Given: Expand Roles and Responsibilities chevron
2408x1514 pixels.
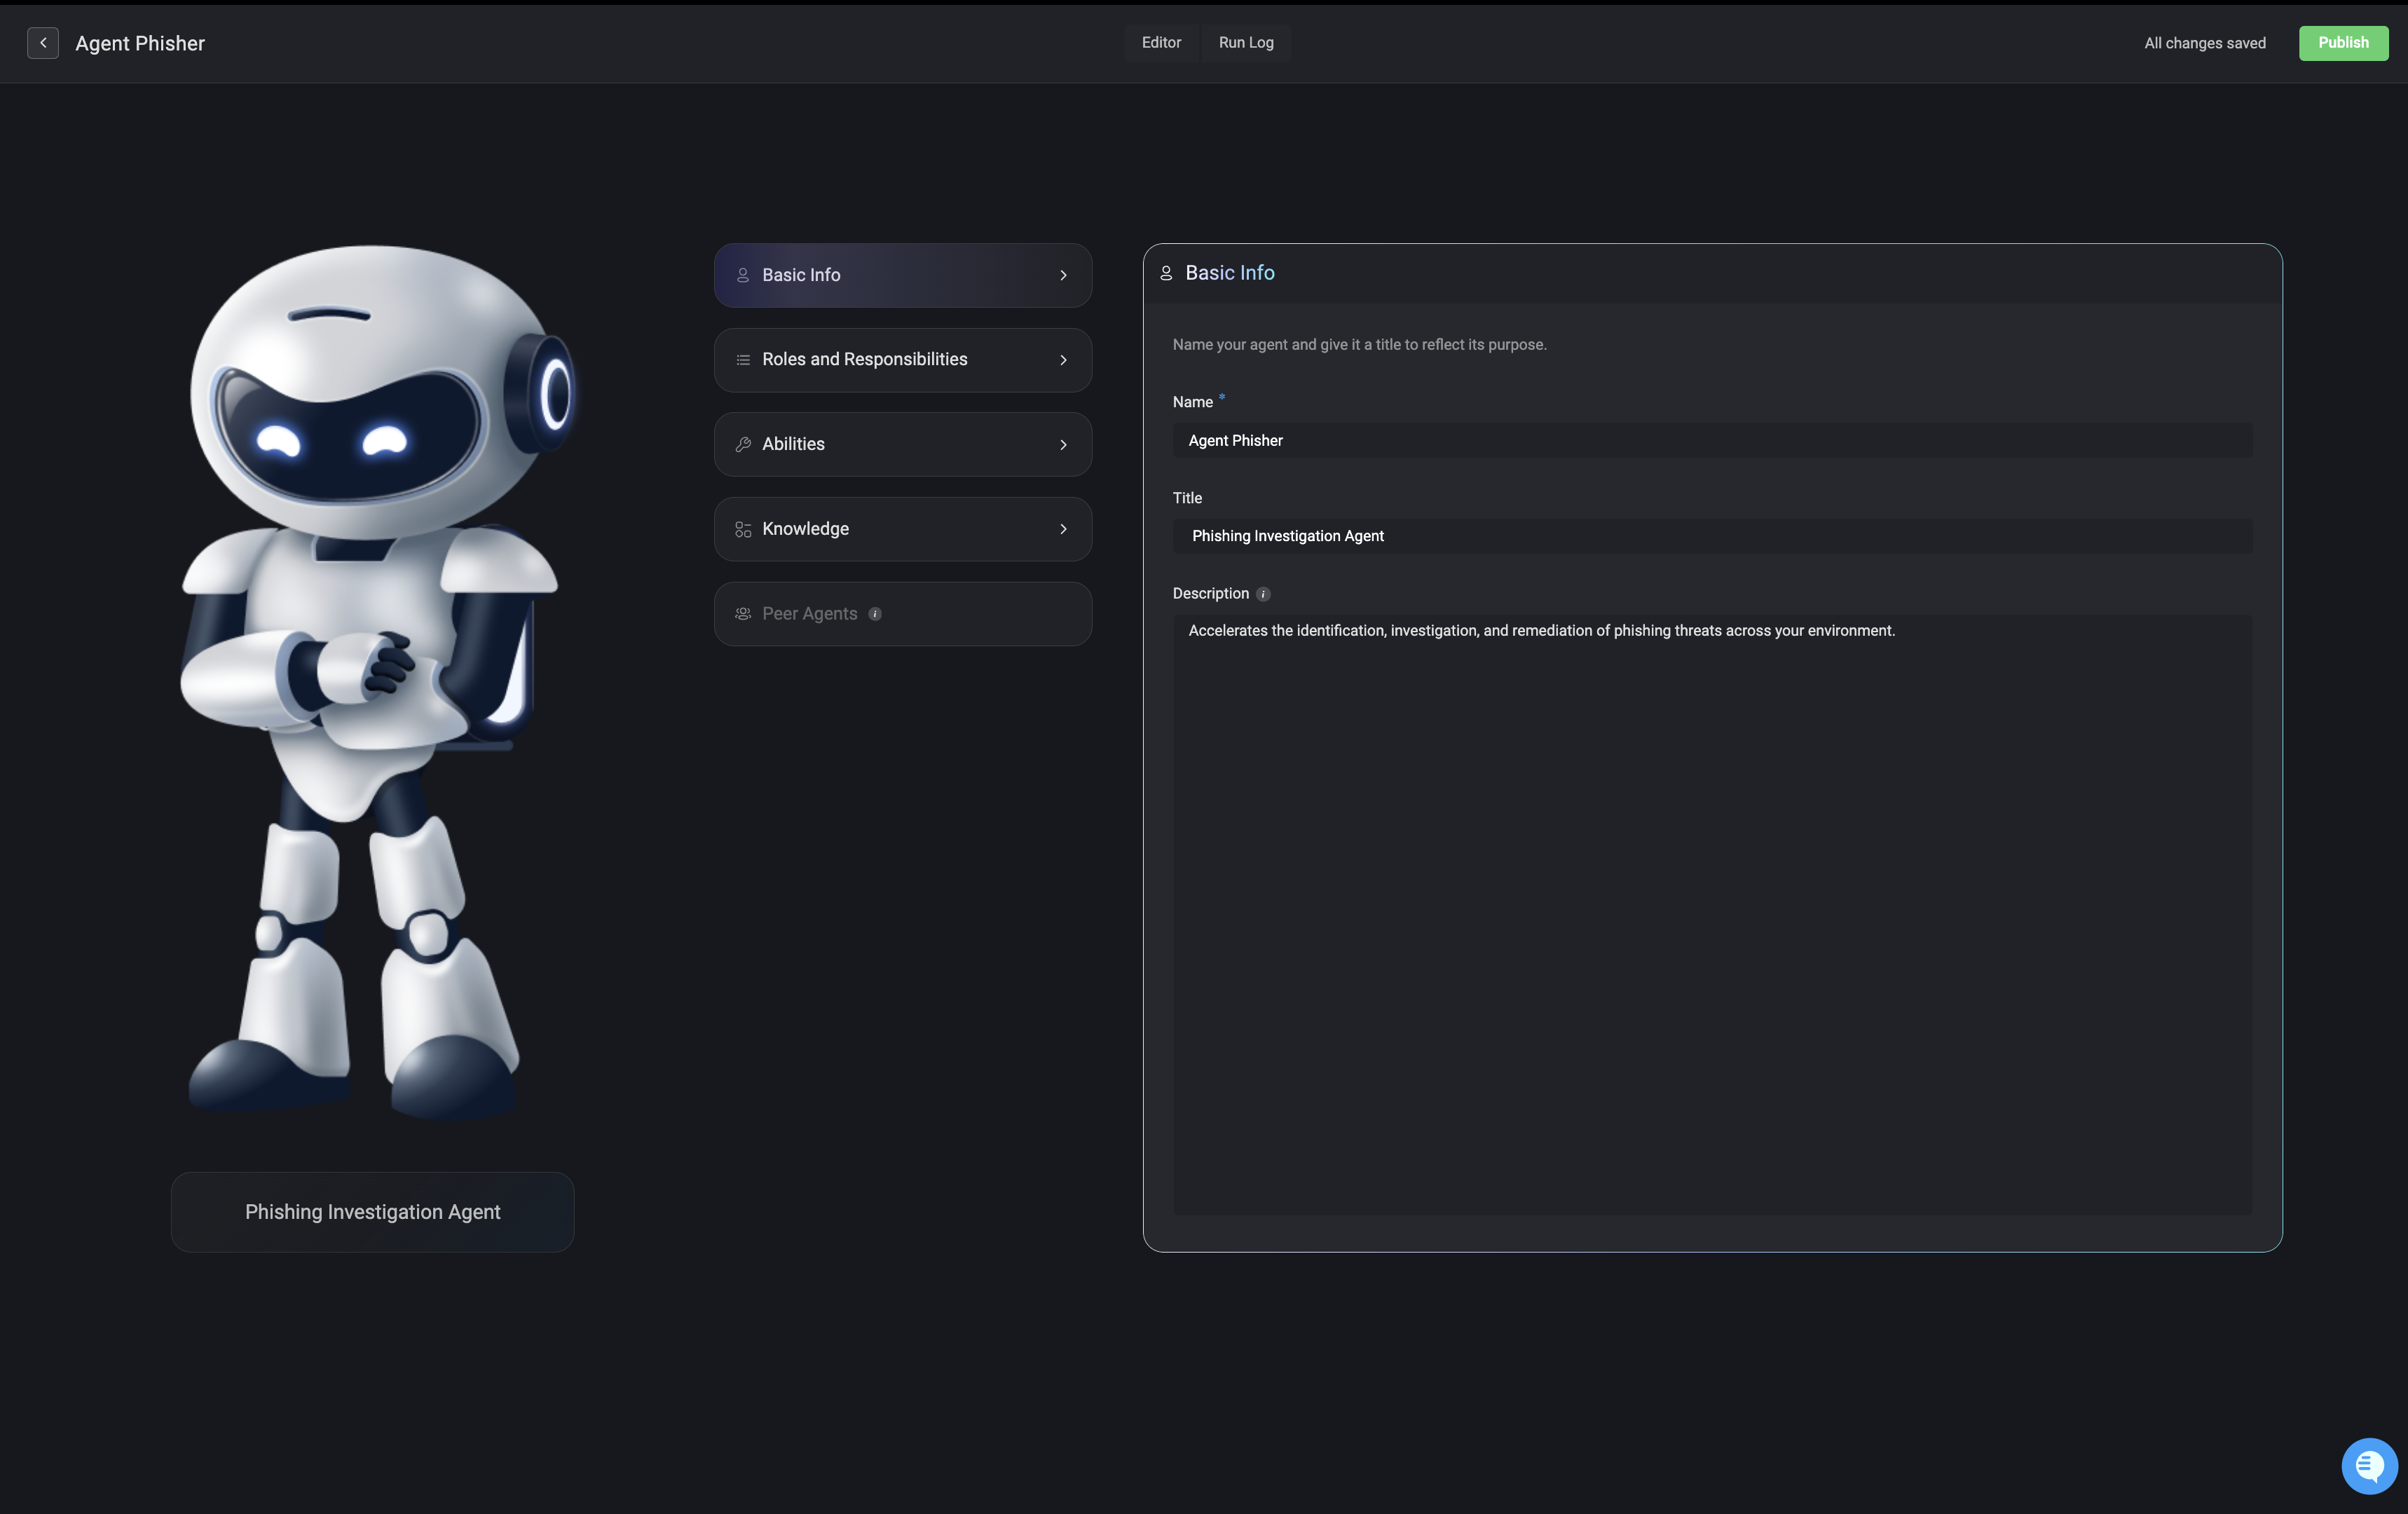Looking at the screenshot, I should [x=1063, y=360].
